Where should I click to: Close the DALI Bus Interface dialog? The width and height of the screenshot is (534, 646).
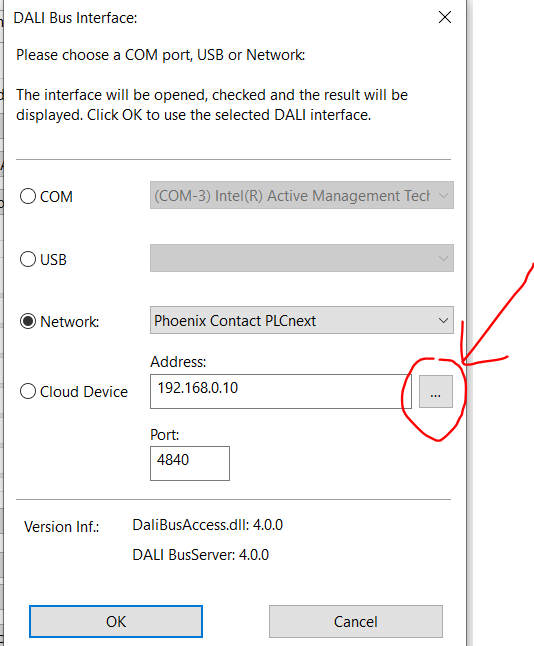(445, 17)
